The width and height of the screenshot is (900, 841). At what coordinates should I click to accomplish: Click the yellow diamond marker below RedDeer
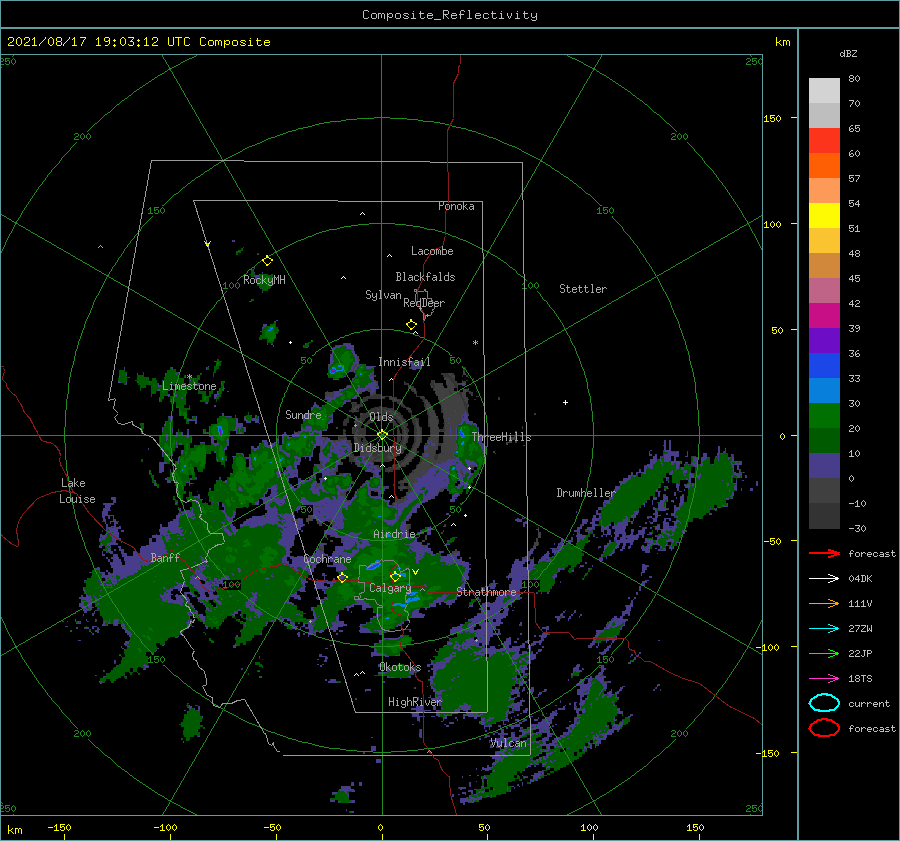(412, 325)
